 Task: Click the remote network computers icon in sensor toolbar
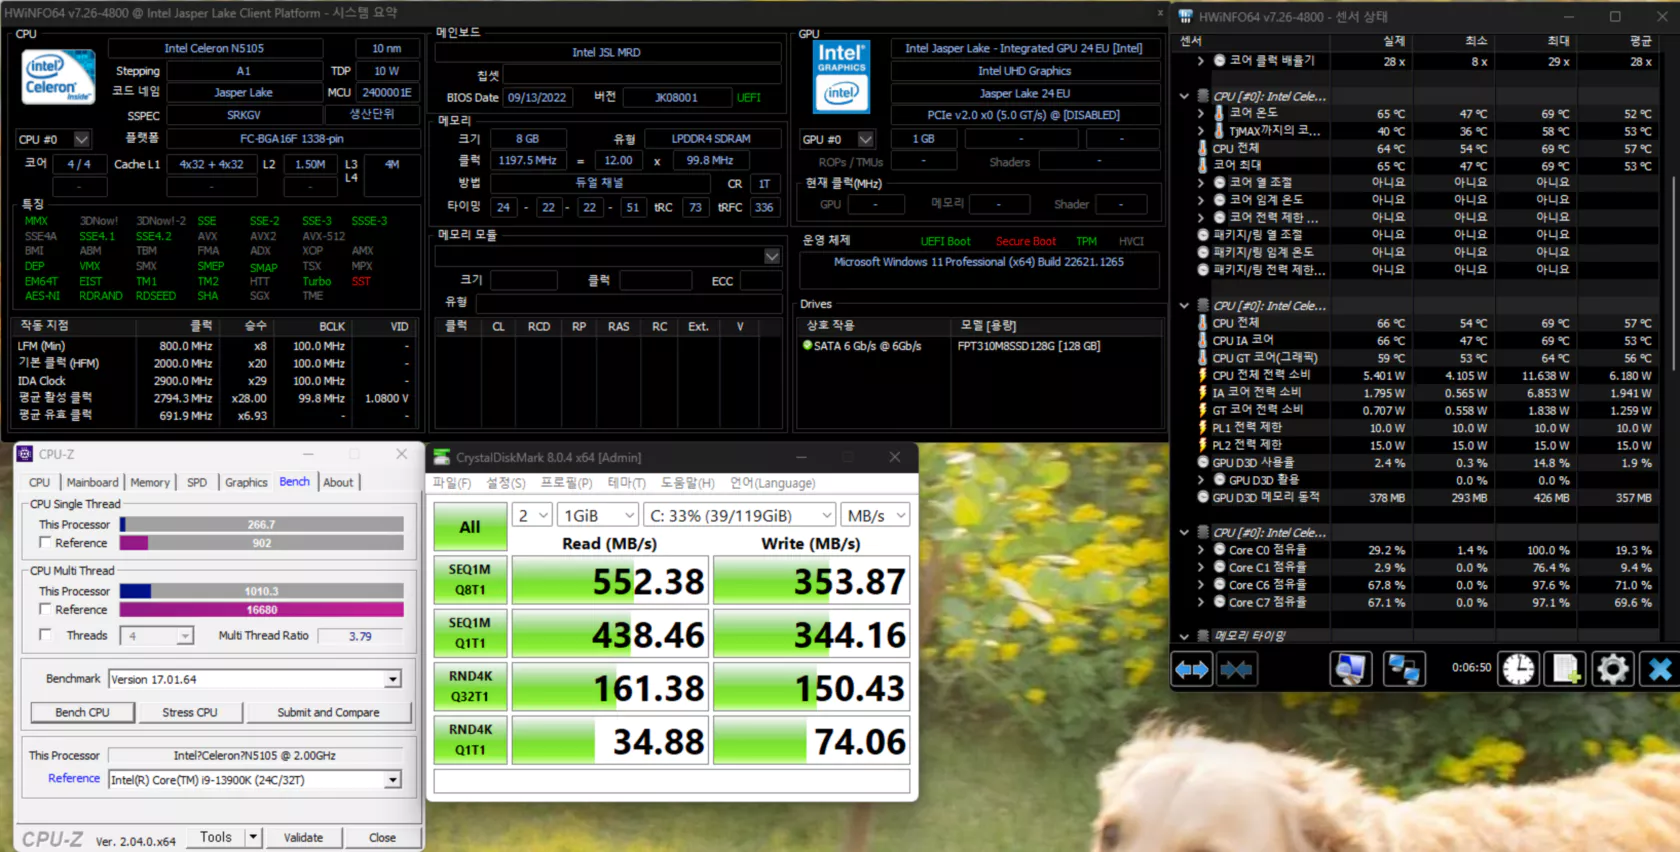coord(1403,669)
